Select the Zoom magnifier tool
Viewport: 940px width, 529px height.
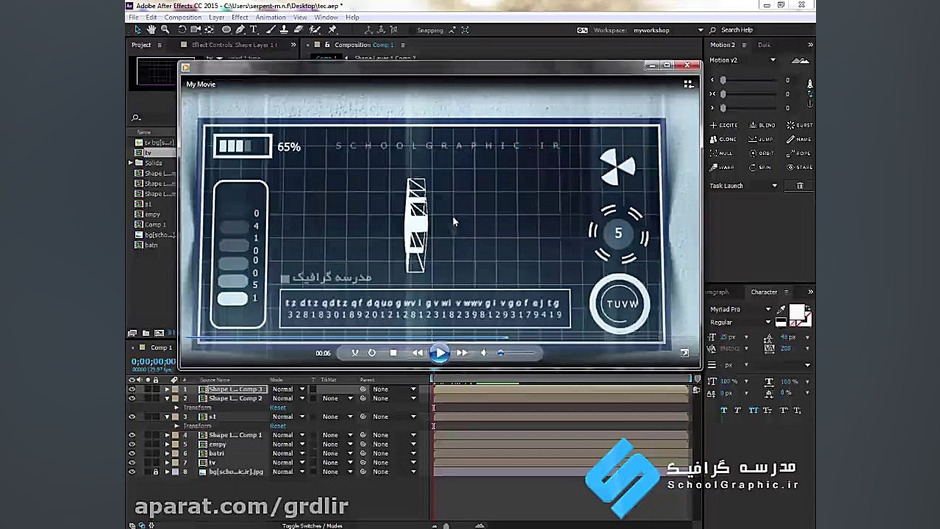(x=165, y=29)
